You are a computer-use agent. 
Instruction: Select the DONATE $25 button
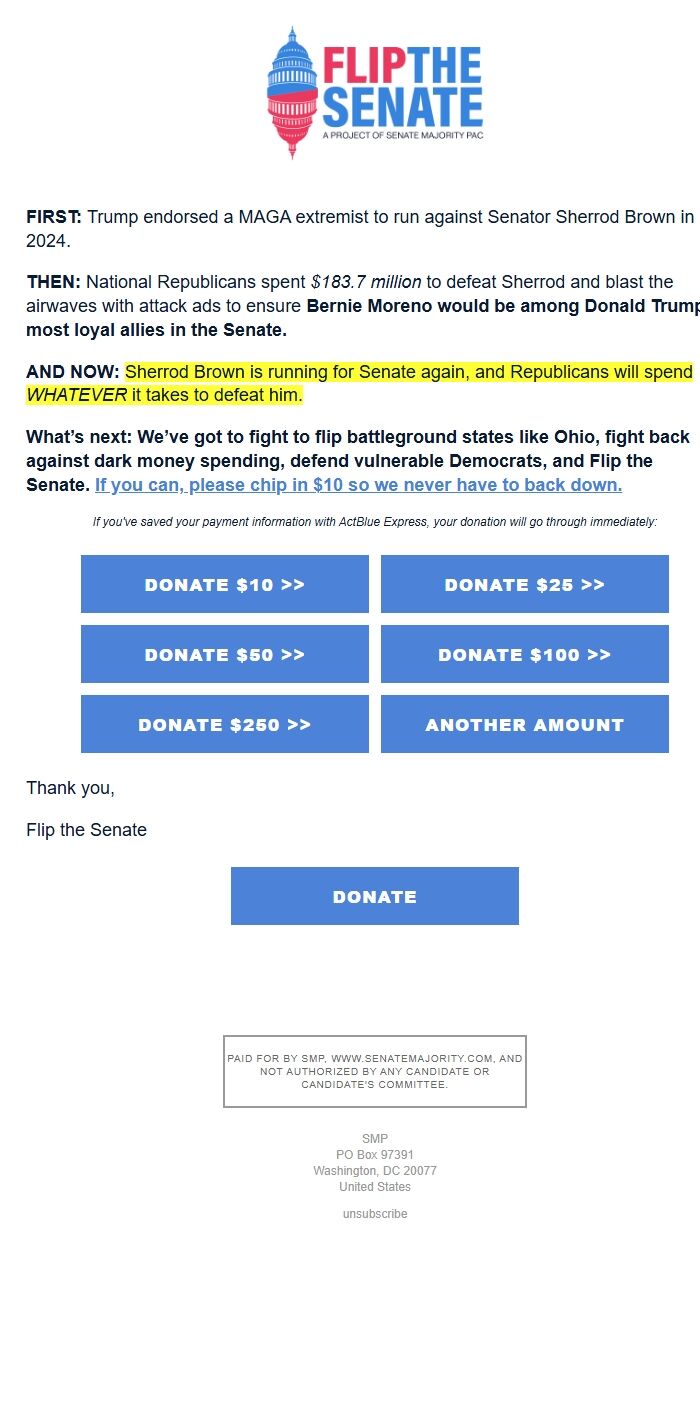click(524, 584)
